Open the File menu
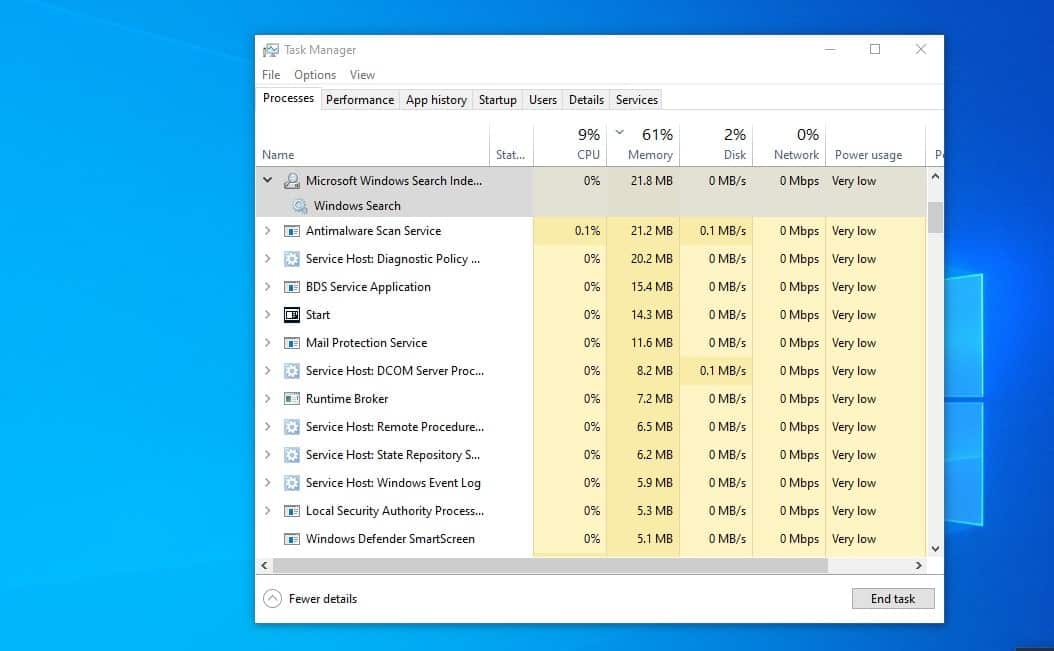1054x651 pixels. click(x=271, y=75)
